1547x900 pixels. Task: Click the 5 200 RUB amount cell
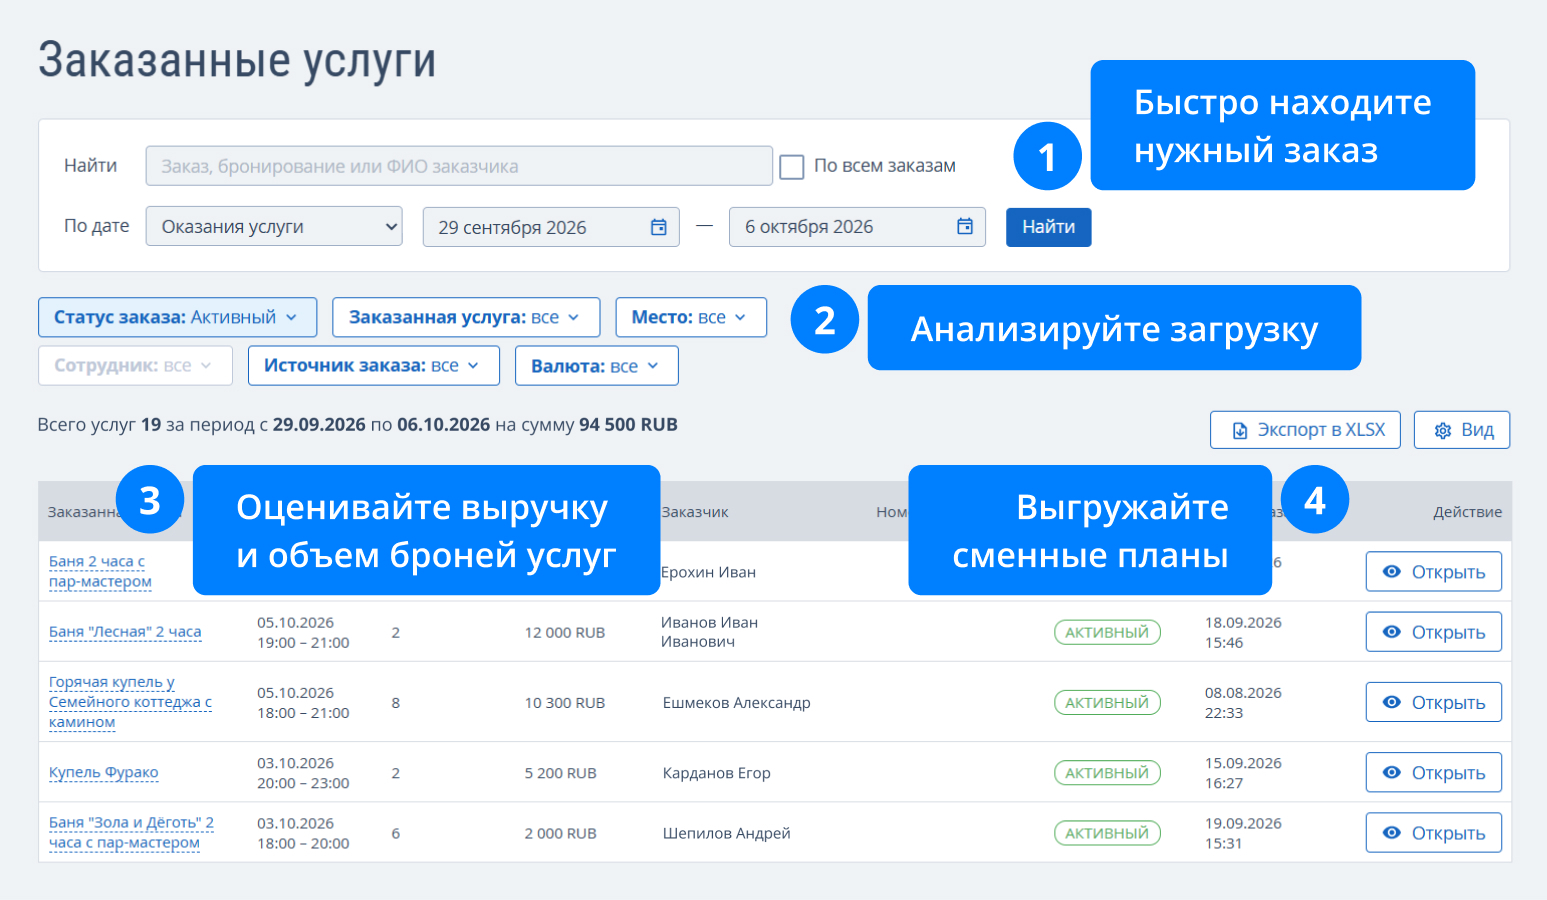pos(561,772)
